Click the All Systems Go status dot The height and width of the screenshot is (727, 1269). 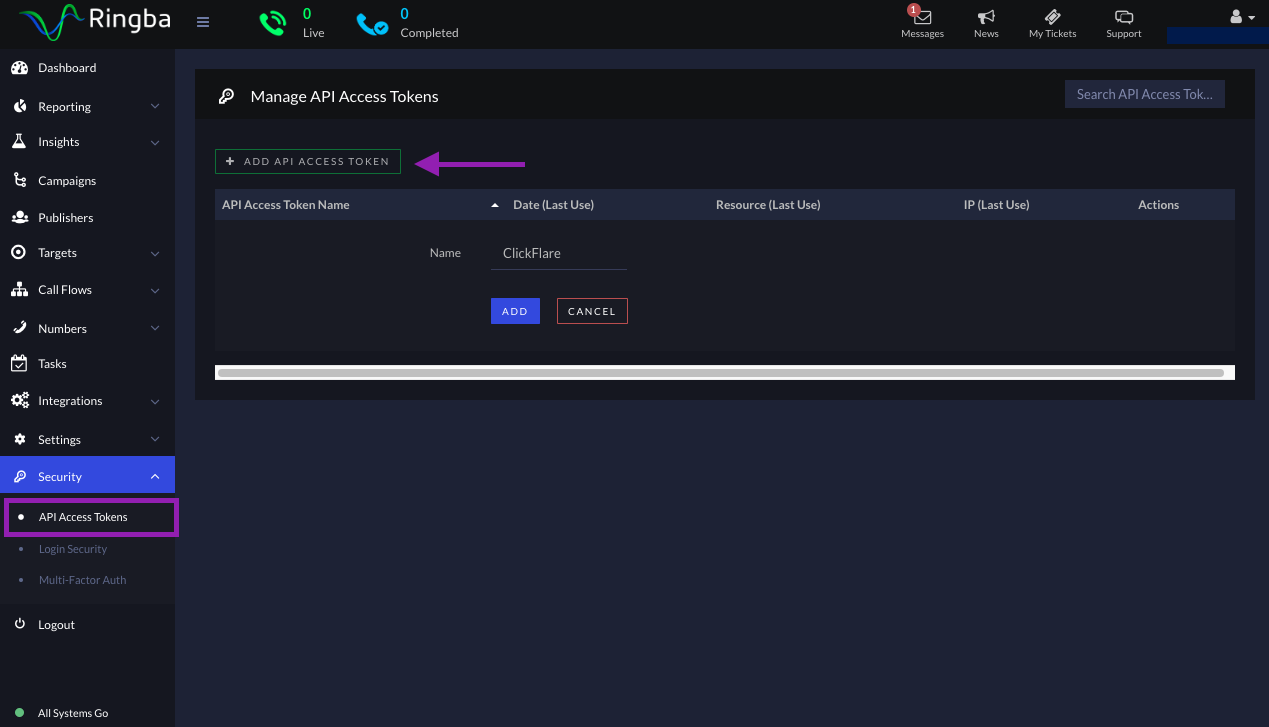point(19,713)
